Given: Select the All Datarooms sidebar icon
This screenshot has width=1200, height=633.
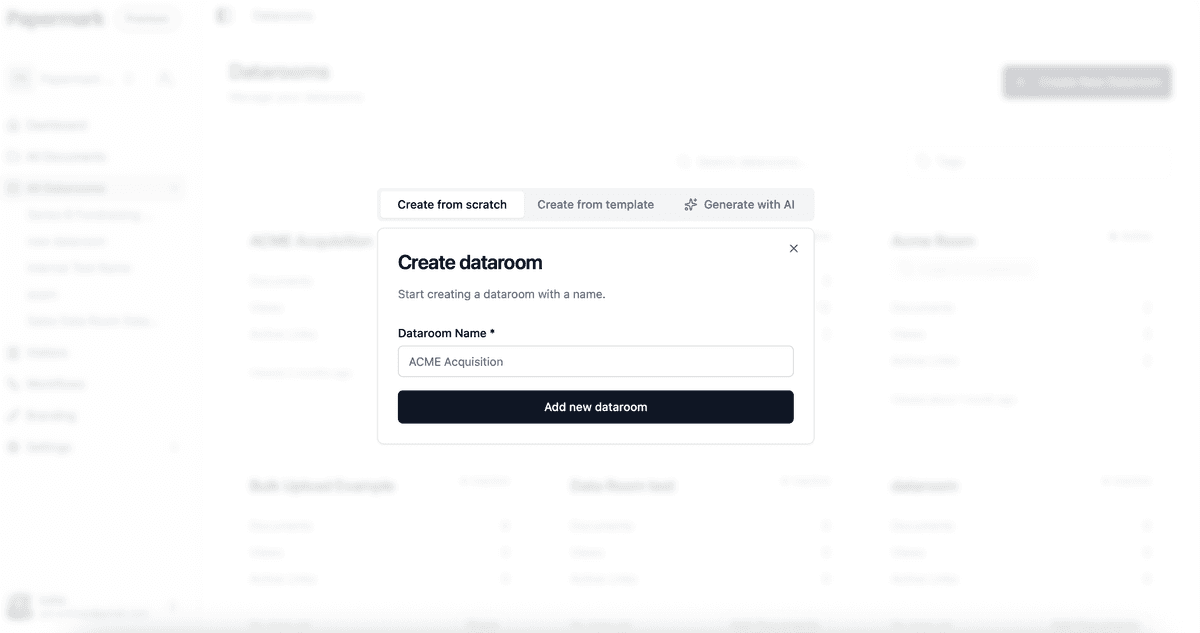Looking at the screenshot, I should point(13,187).
